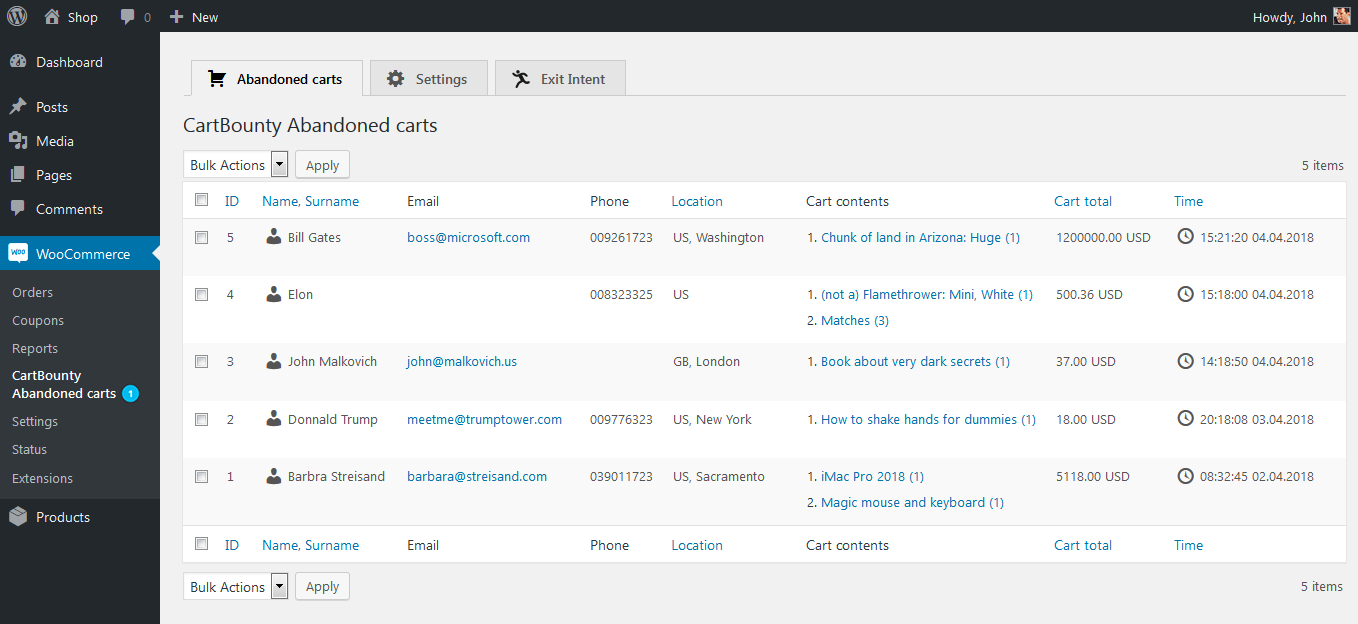Open the comments bubble icon in admin bar
Viewport: 1358px width, 624px height.
[x=128, y=17]
